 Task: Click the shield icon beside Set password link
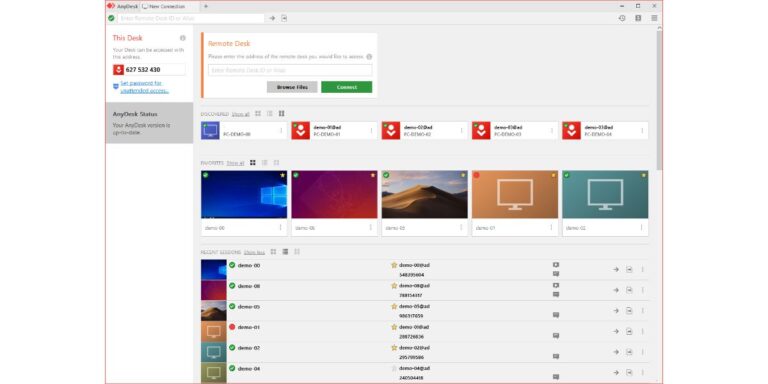[x=116, y=86]
